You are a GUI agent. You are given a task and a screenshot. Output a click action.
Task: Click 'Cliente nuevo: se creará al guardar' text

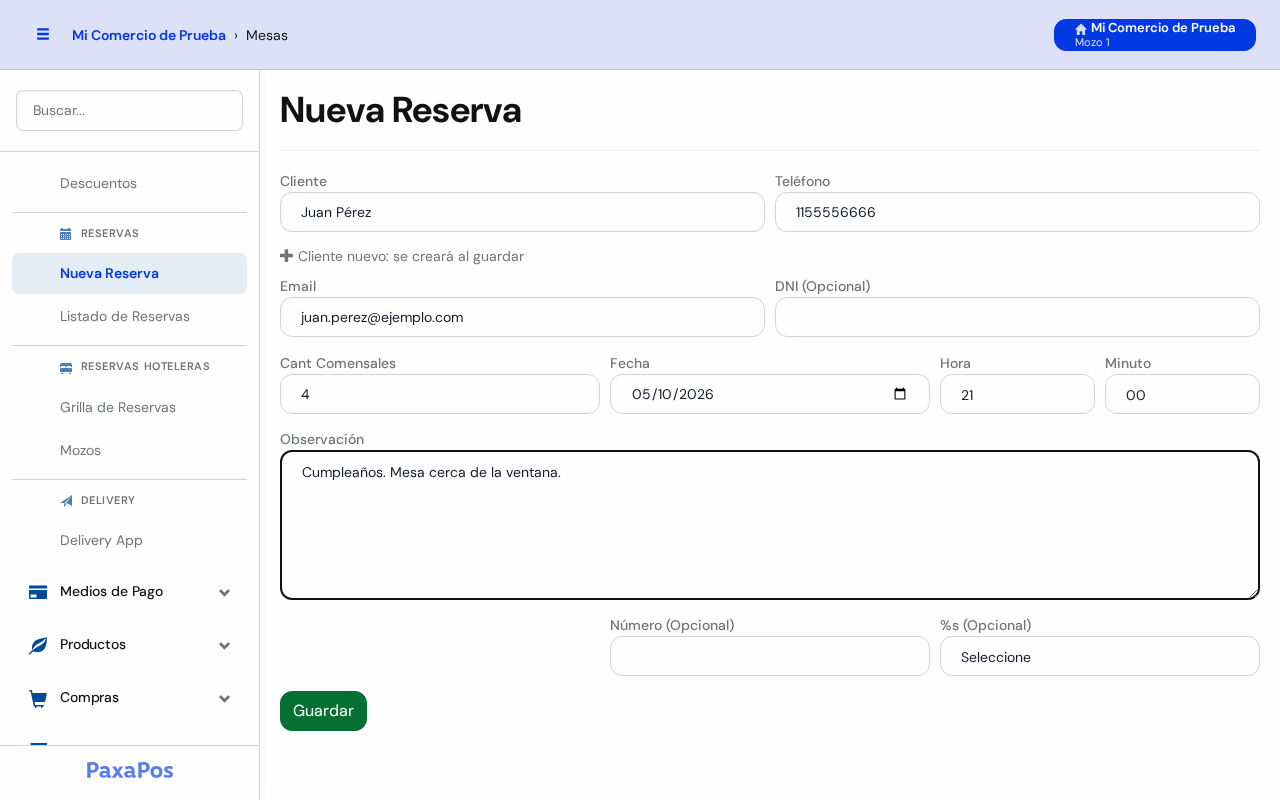[411, 256]
